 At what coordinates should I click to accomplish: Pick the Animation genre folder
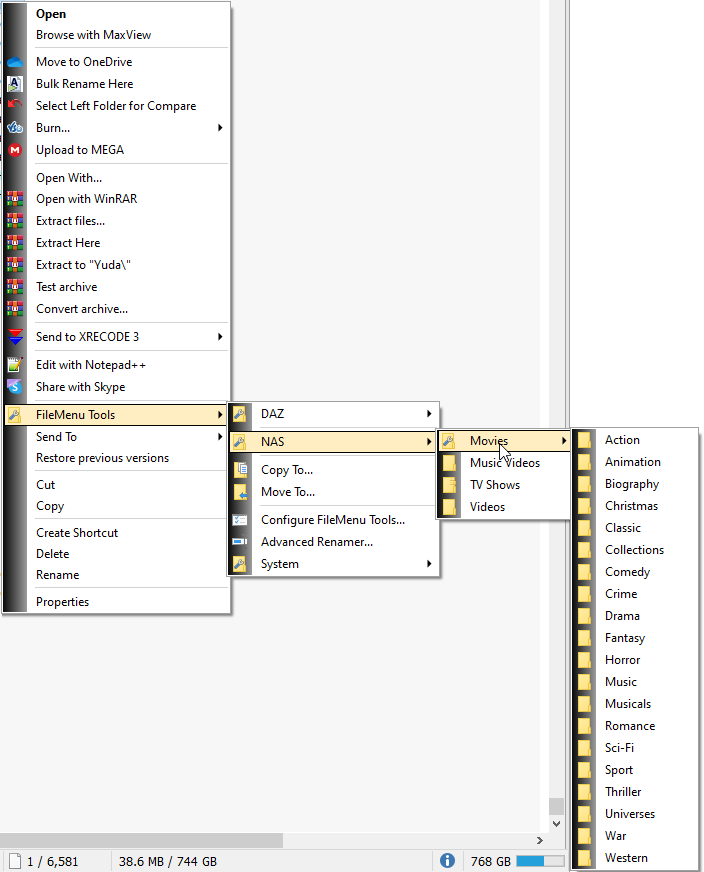(x=633, y=462)
